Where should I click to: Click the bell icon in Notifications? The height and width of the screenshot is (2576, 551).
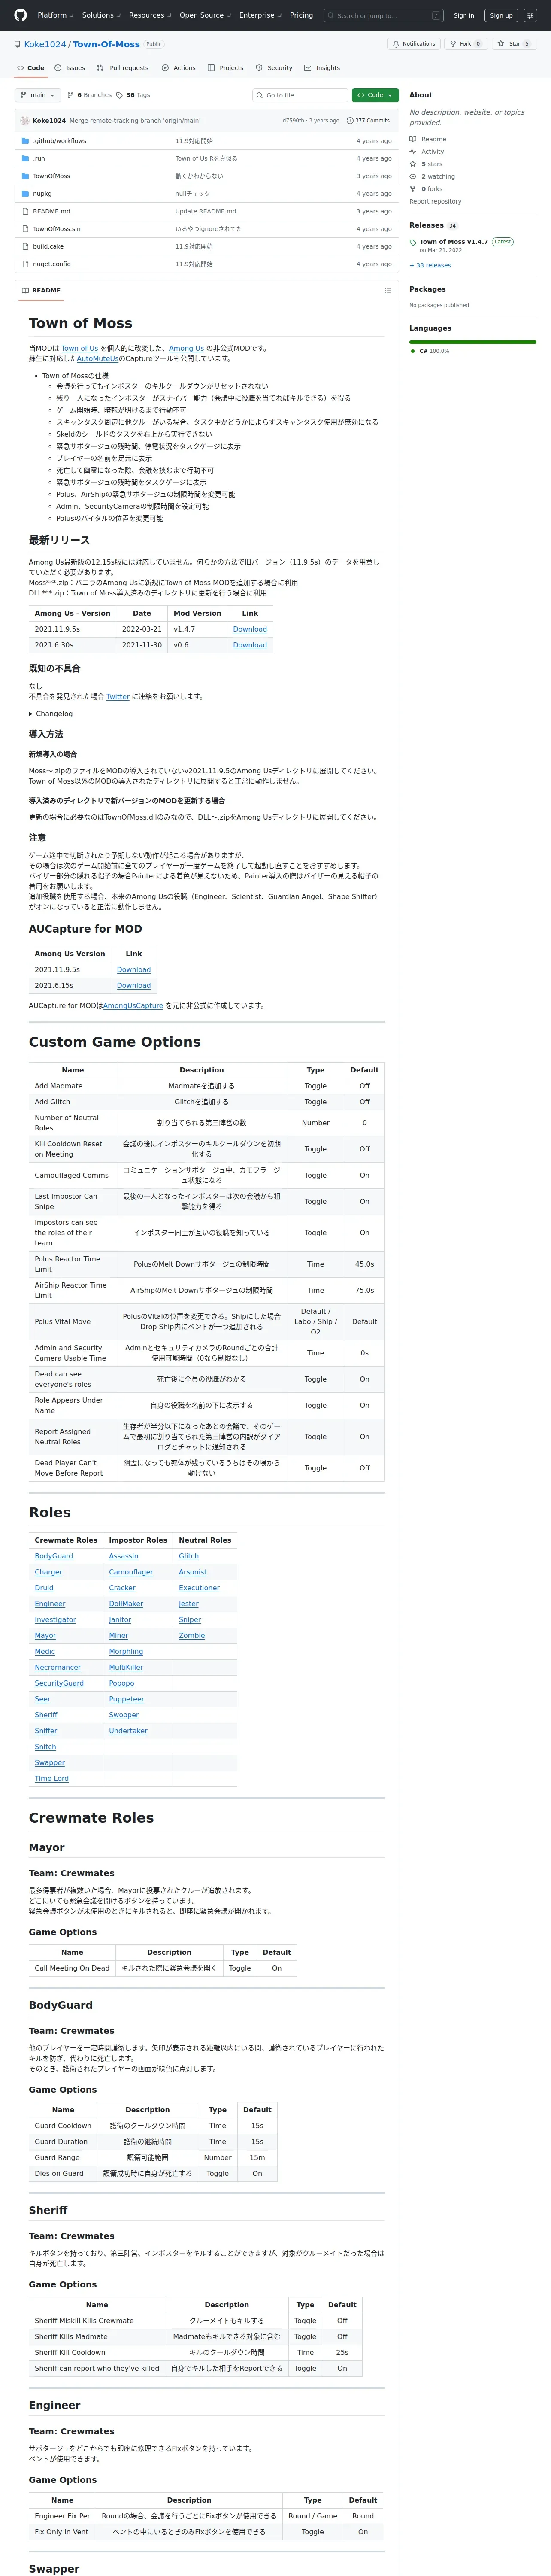(396, 44)
